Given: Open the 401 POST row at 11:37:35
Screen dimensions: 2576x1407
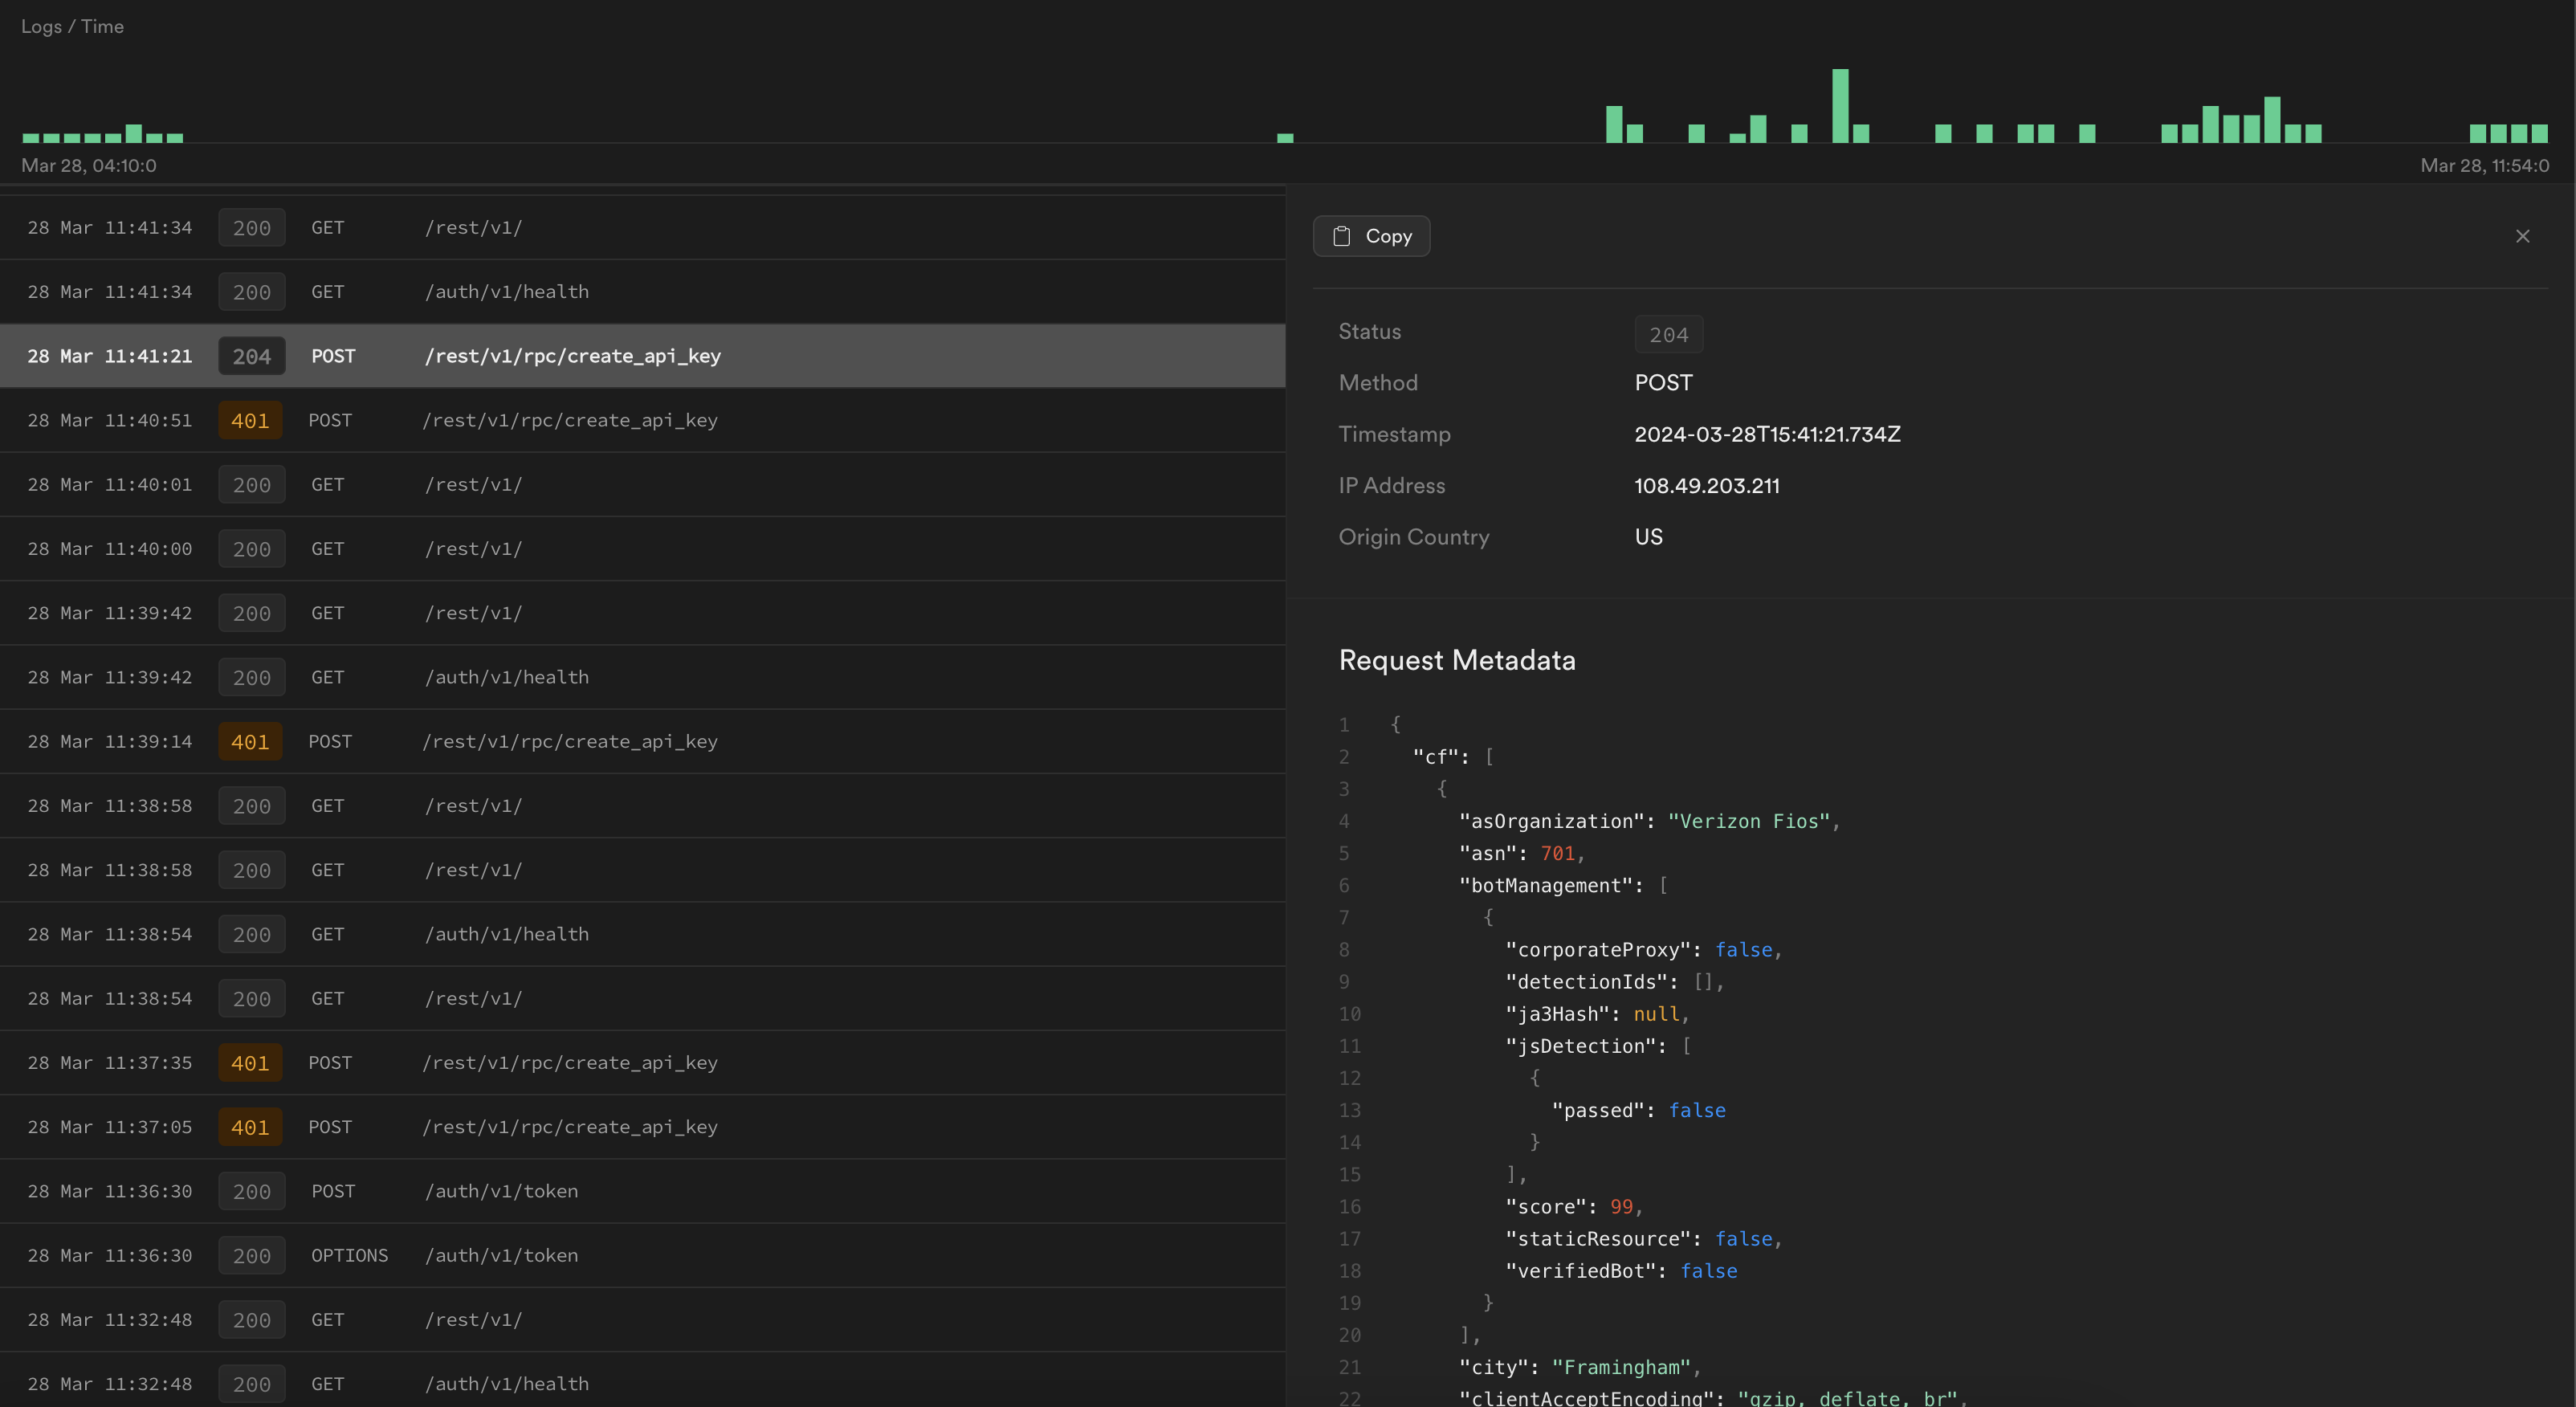Looking at the screenshot, I should coord(642,1063).
